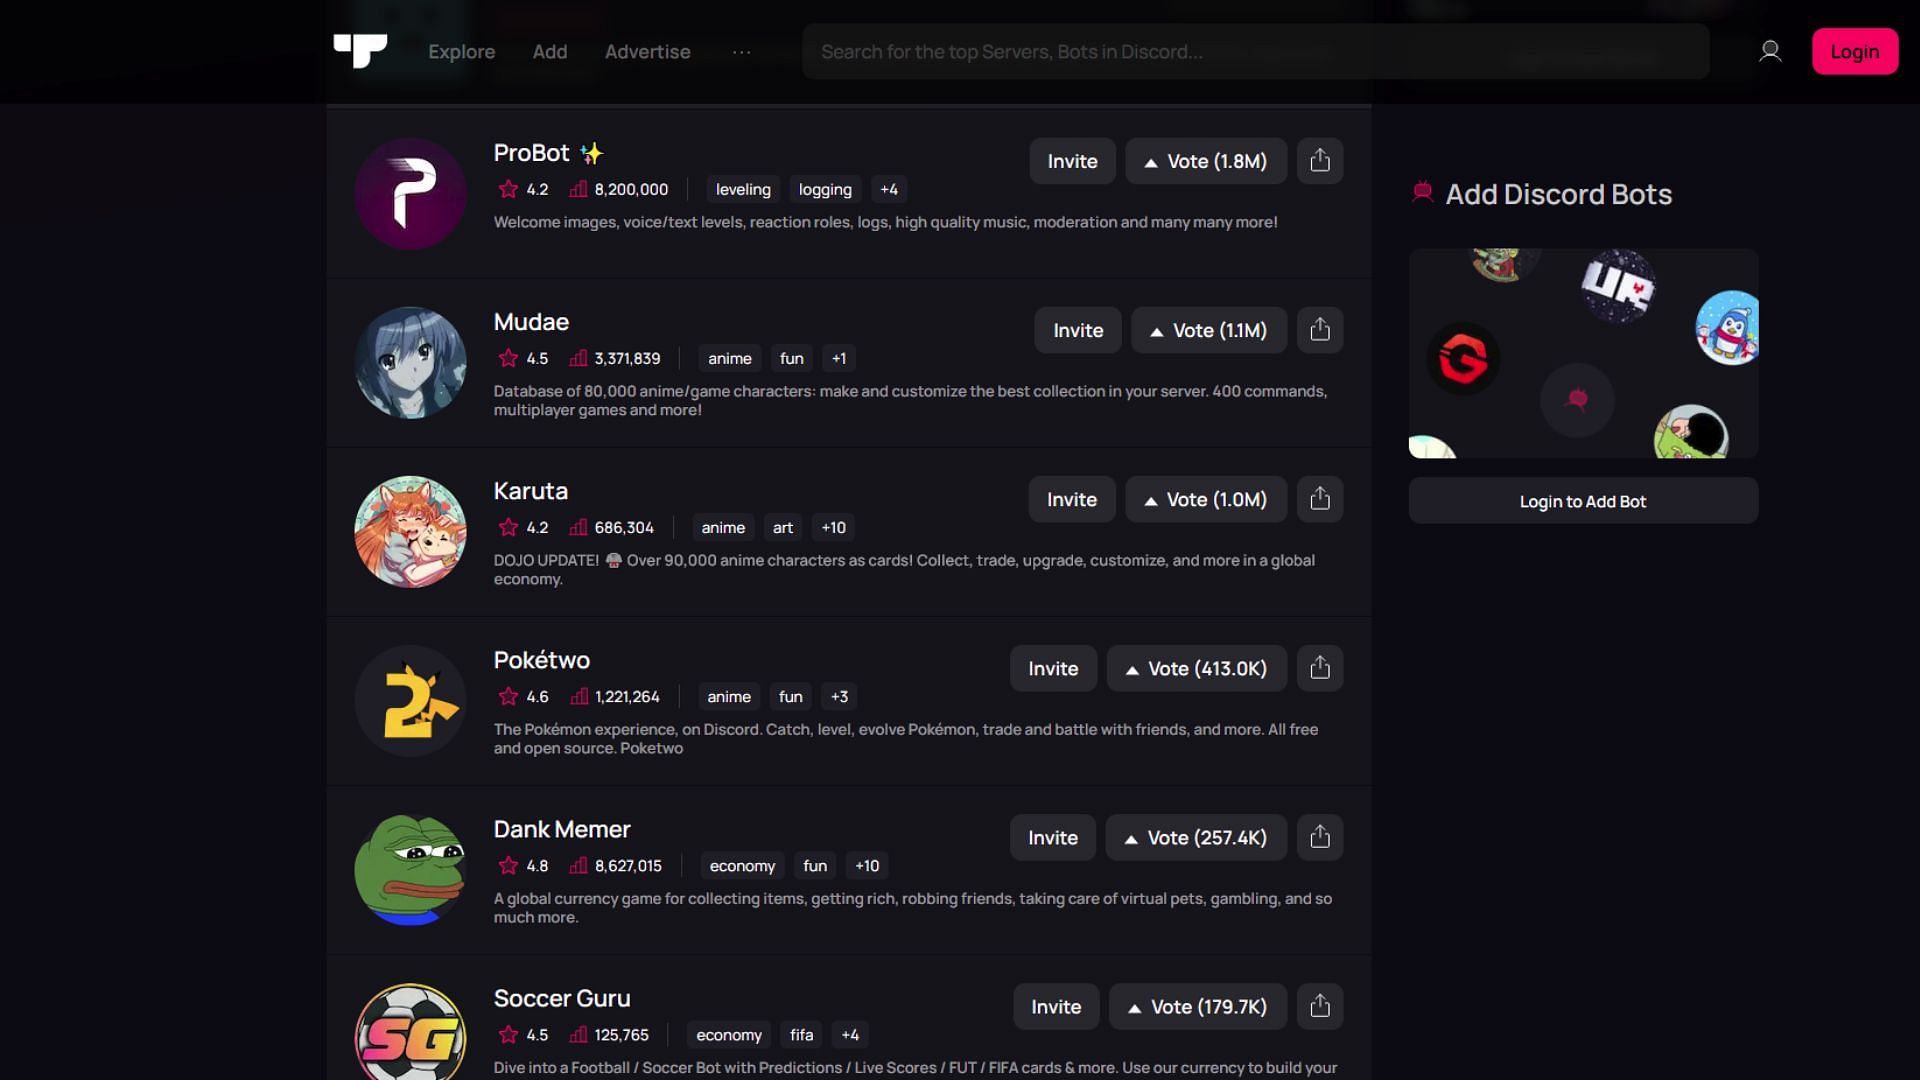Click the search input field
Image resolution: width=1920 pixels, height=1080 pixels.
[1253, 50]
